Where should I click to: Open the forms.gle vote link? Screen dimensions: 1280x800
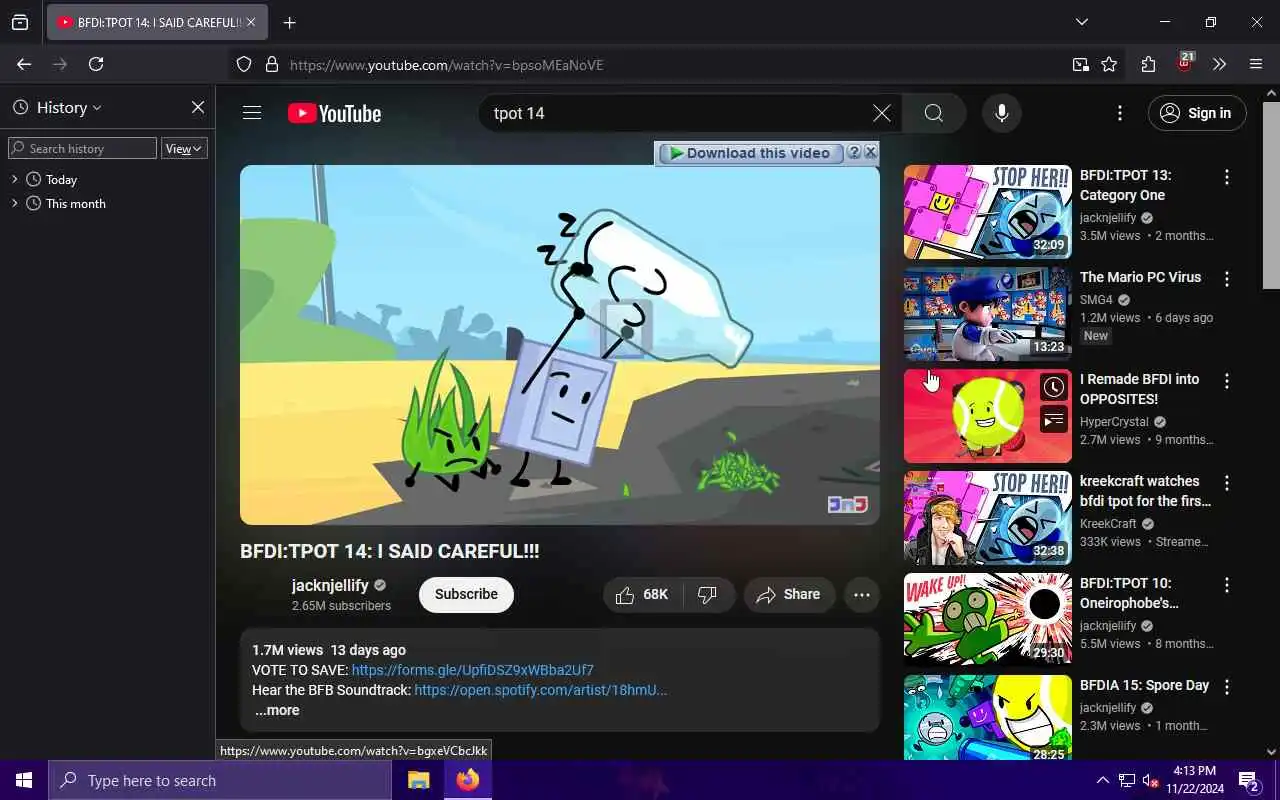472,670
